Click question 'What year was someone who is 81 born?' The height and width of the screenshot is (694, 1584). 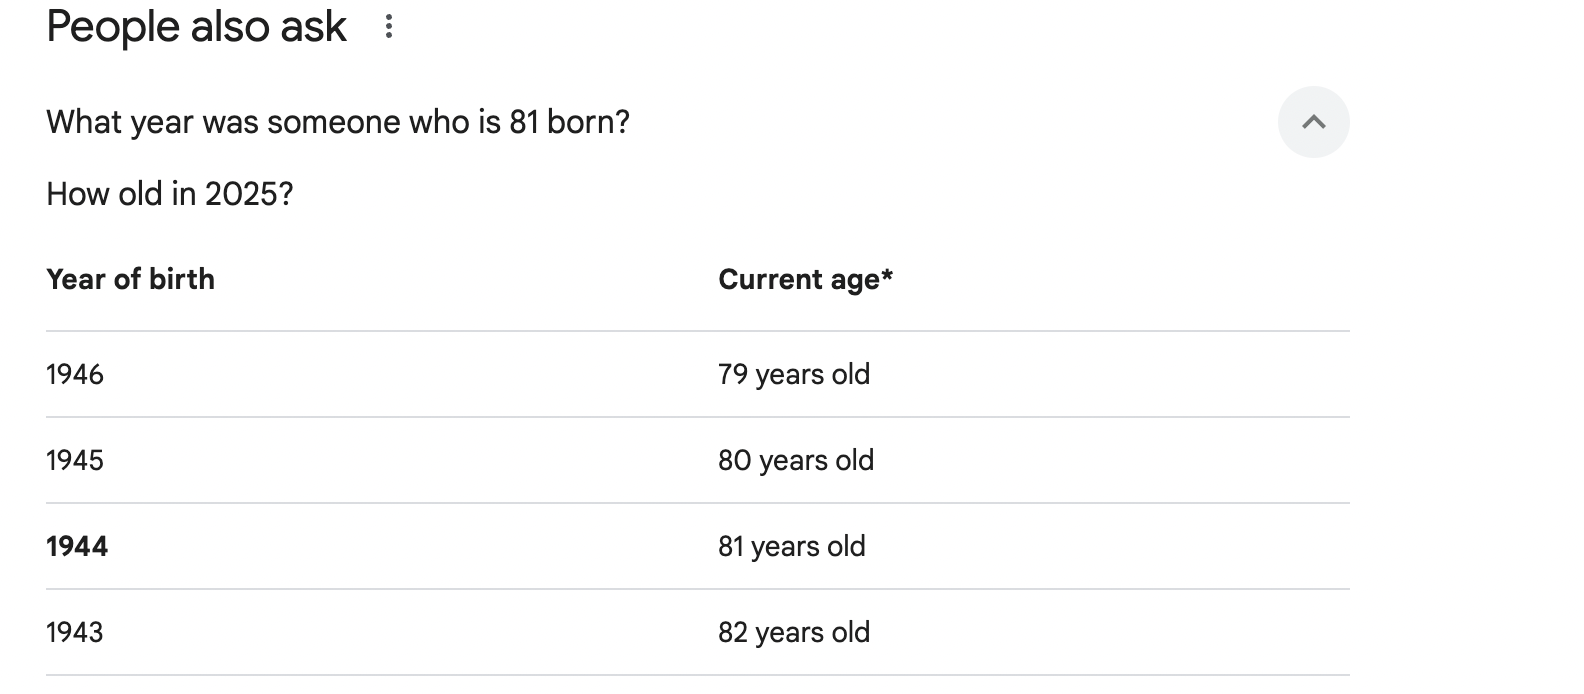coord(338,122)
